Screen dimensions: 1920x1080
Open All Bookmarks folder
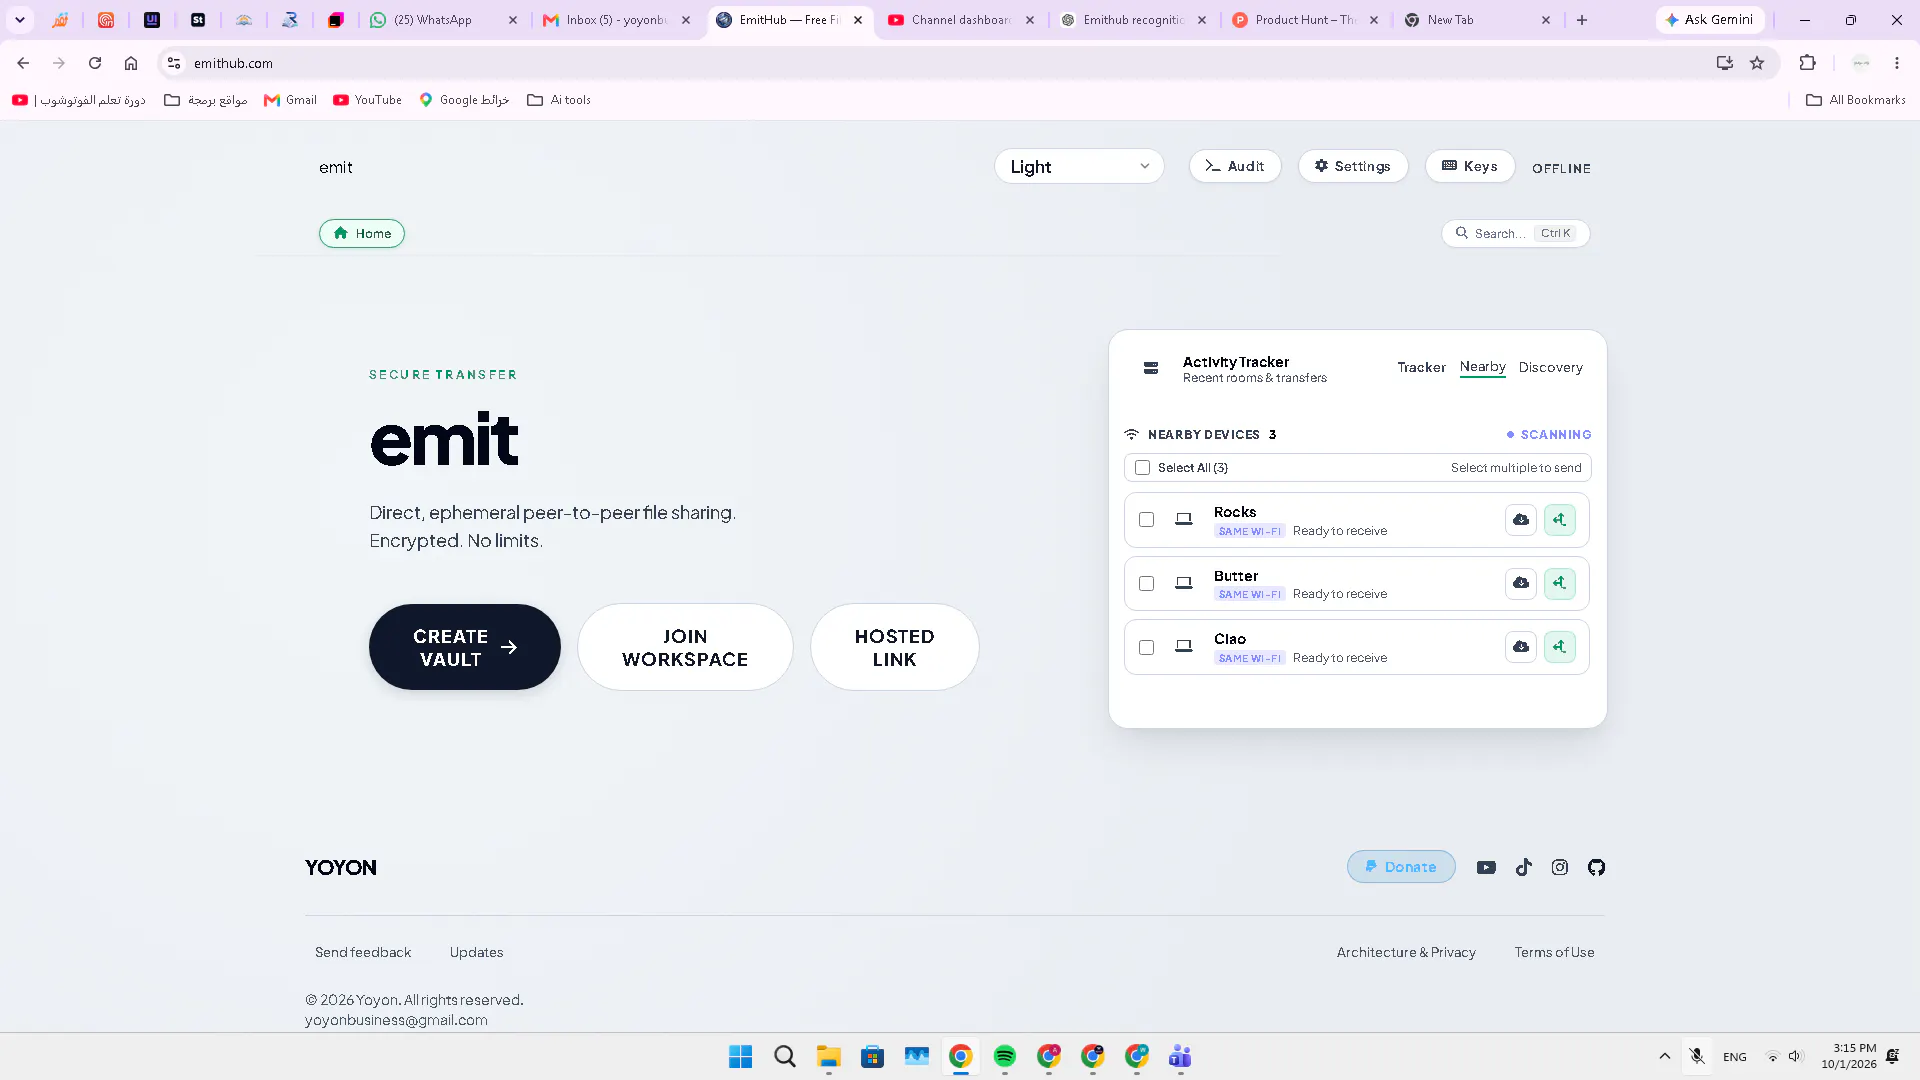[1856, 100]
